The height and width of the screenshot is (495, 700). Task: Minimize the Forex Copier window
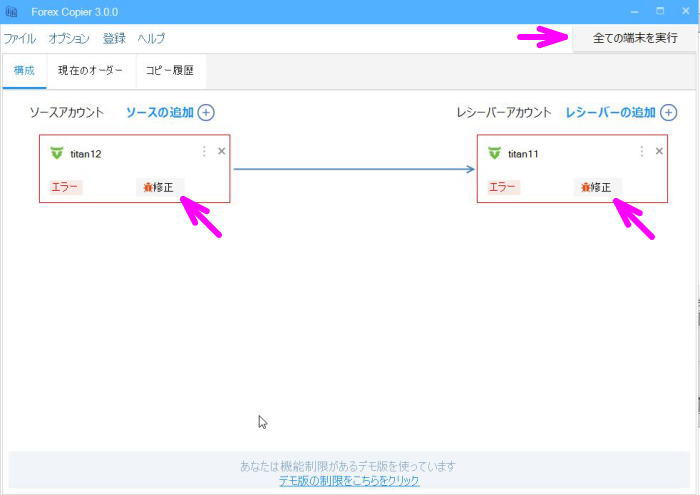point(634,12)
